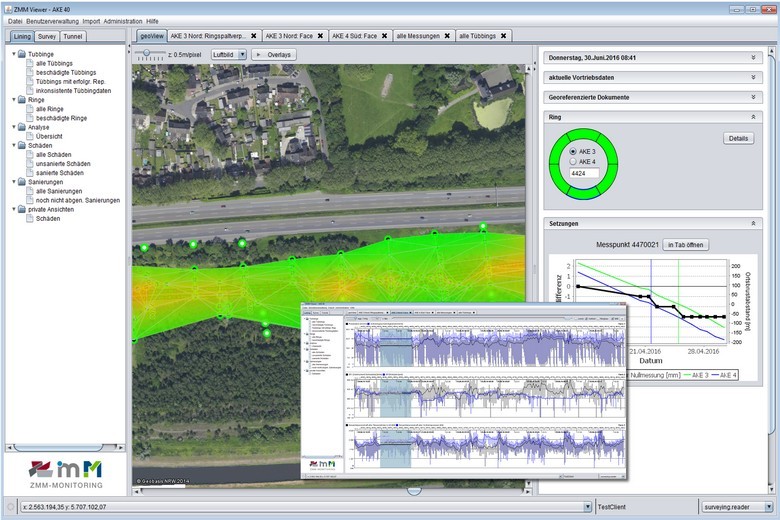Select 'inkonsistente Tübbingdaten' tree item

(73, 91)
